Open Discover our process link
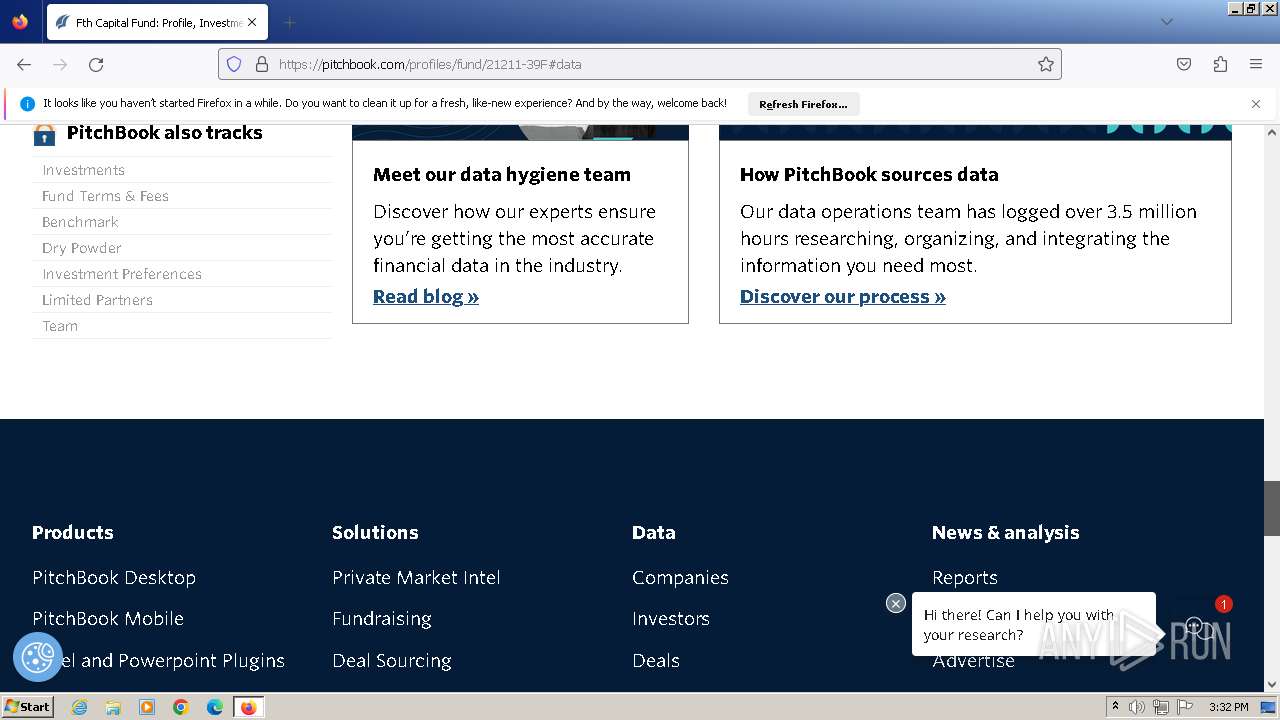 pyautogui.click(x=843, y=296)
